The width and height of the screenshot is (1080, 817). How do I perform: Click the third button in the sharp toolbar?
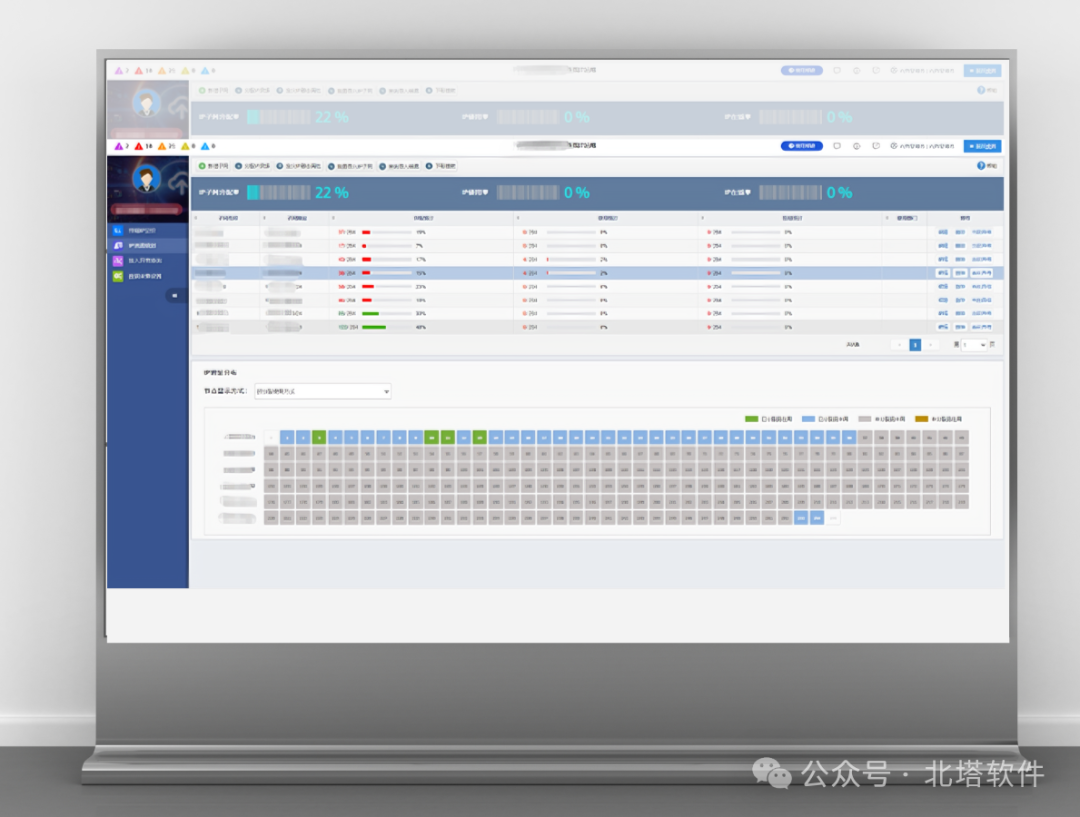[298, 166]
